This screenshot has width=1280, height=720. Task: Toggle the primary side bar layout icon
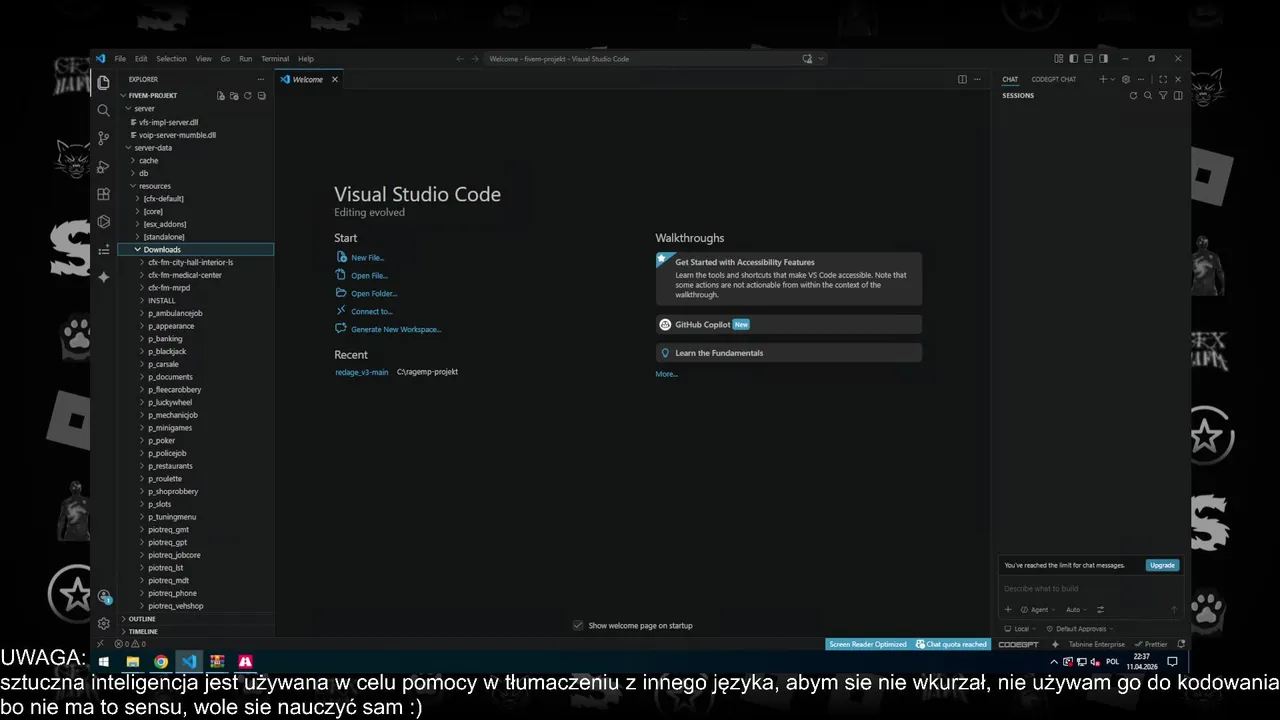(x=1073, y=59)
